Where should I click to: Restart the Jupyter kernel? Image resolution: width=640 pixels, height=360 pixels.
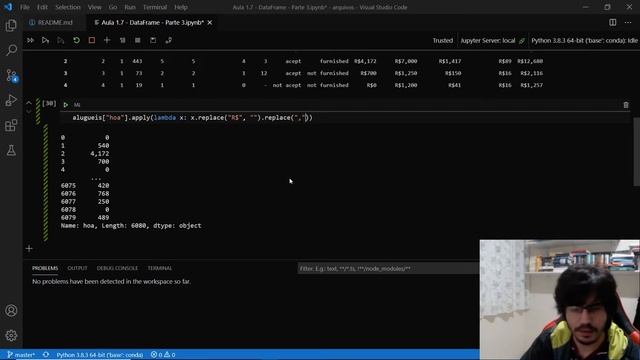pyautogui.click(x=76, y=40)
